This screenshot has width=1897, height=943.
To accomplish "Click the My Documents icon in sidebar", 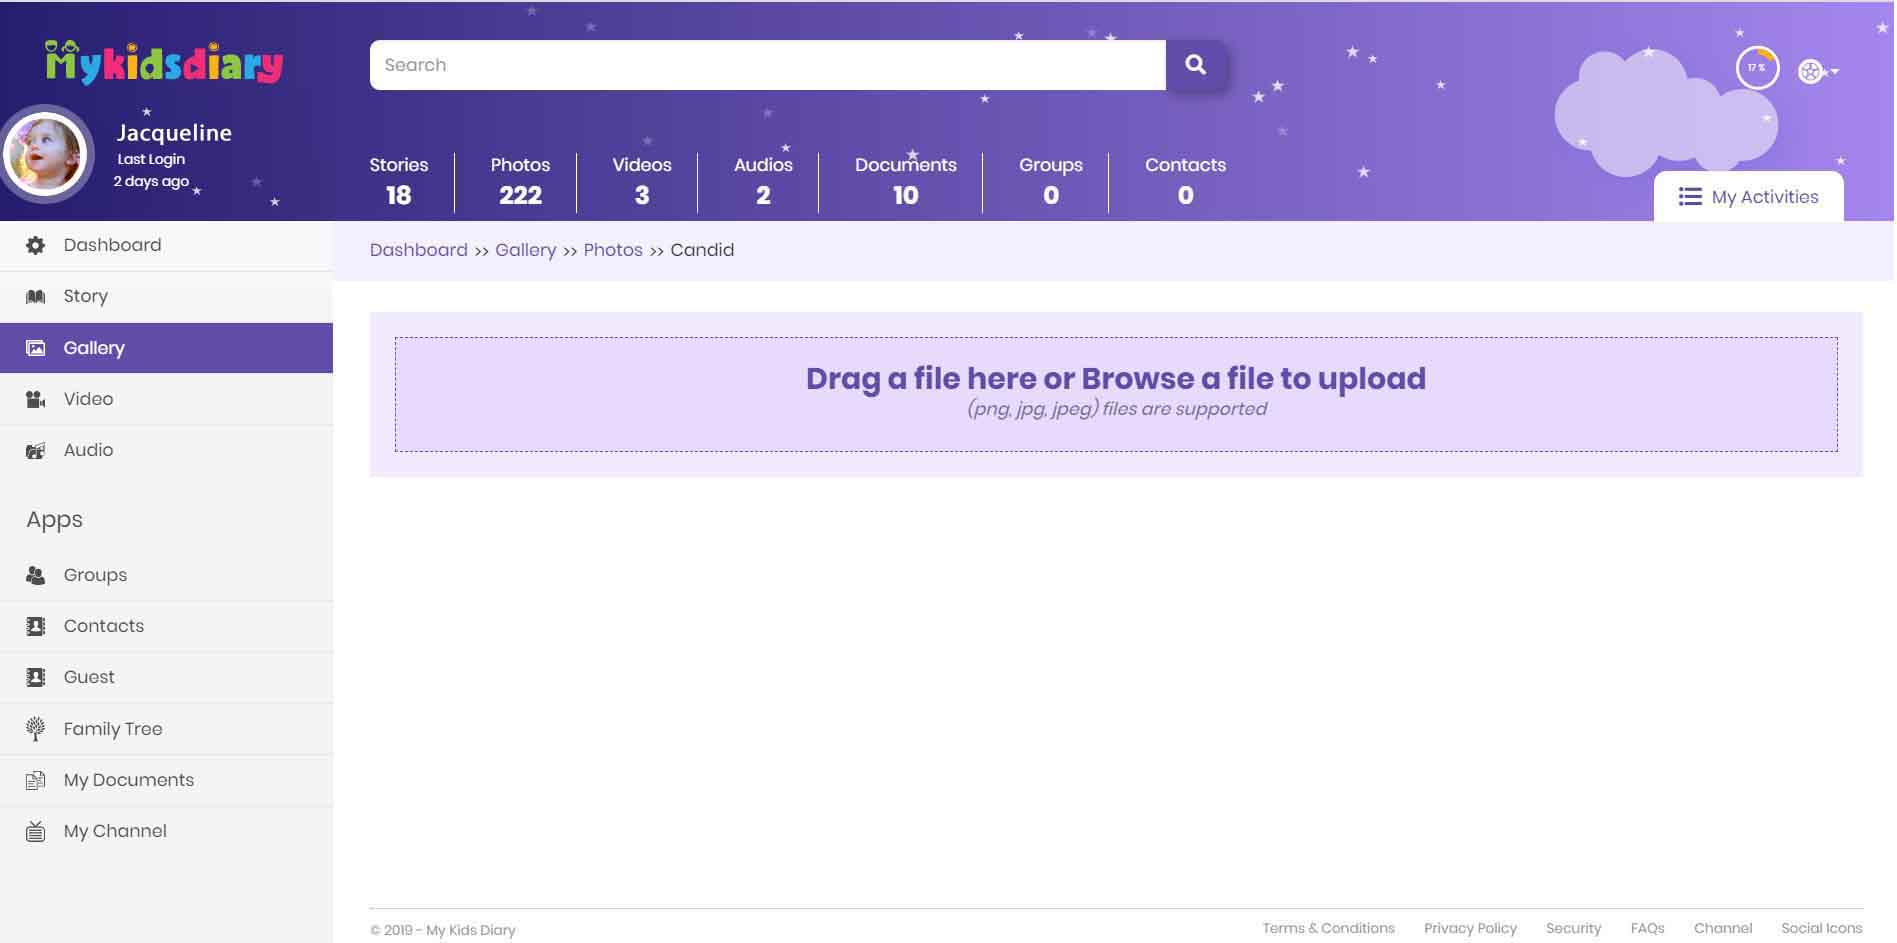I will 36,780.
